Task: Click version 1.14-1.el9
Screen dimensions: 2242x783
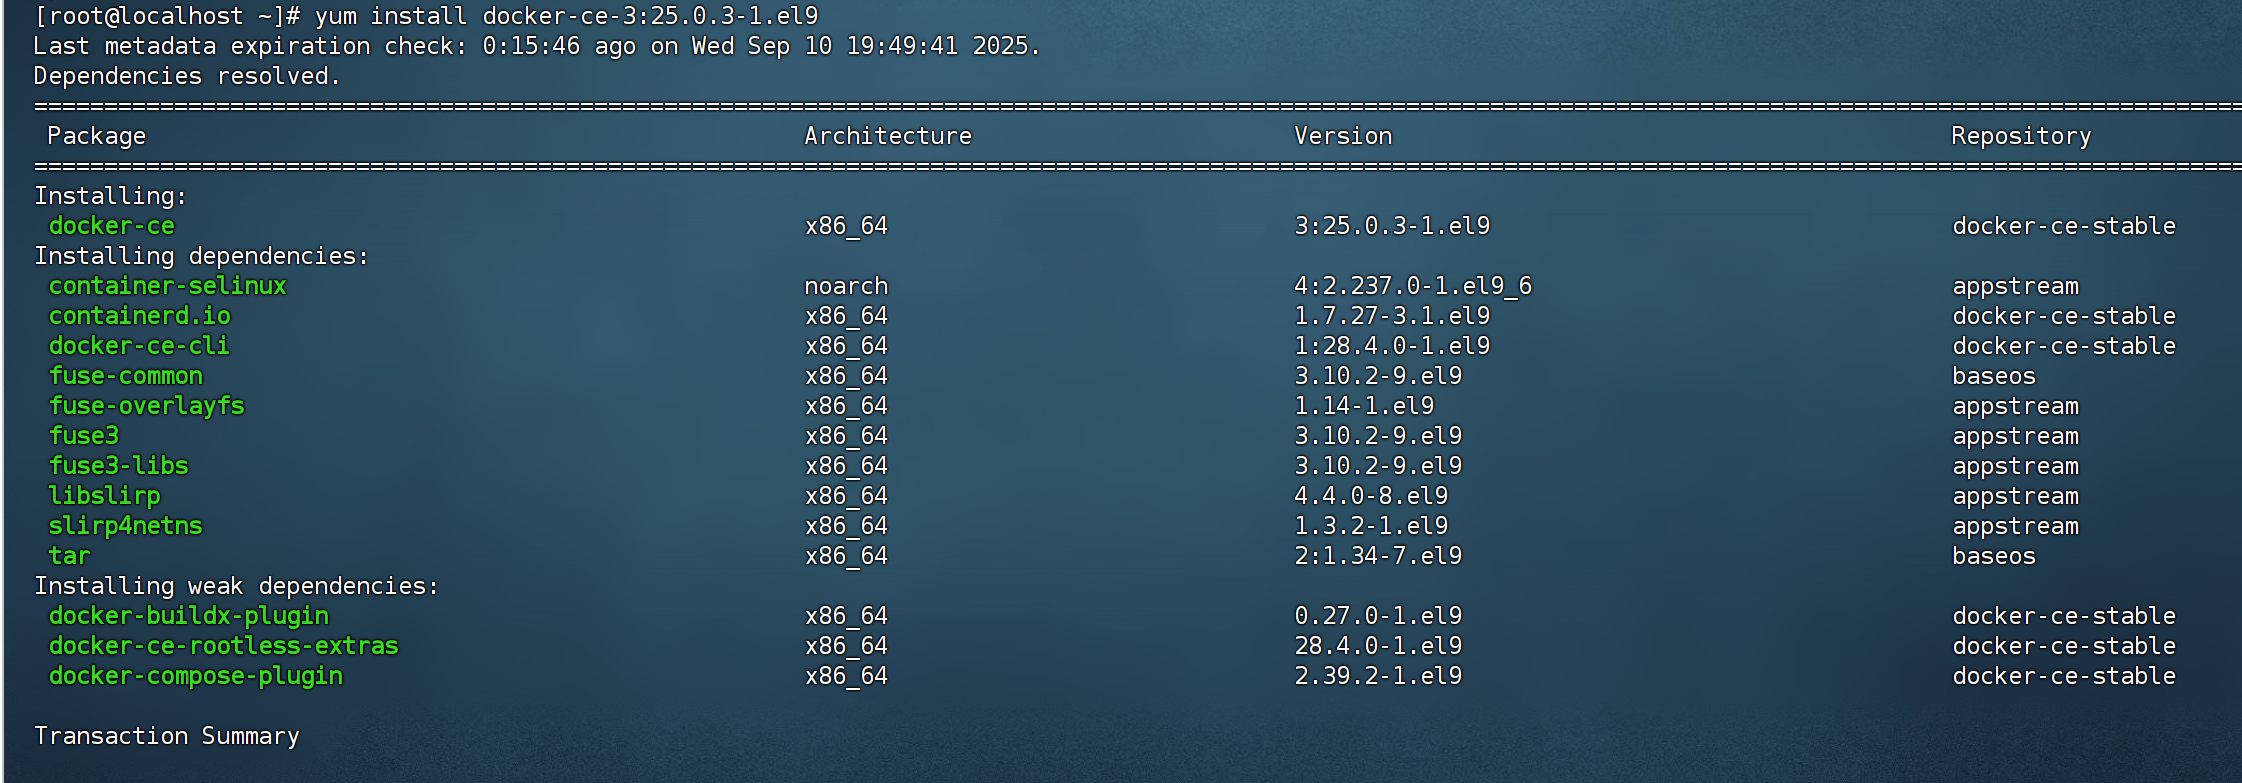Action: point(1364,406)
